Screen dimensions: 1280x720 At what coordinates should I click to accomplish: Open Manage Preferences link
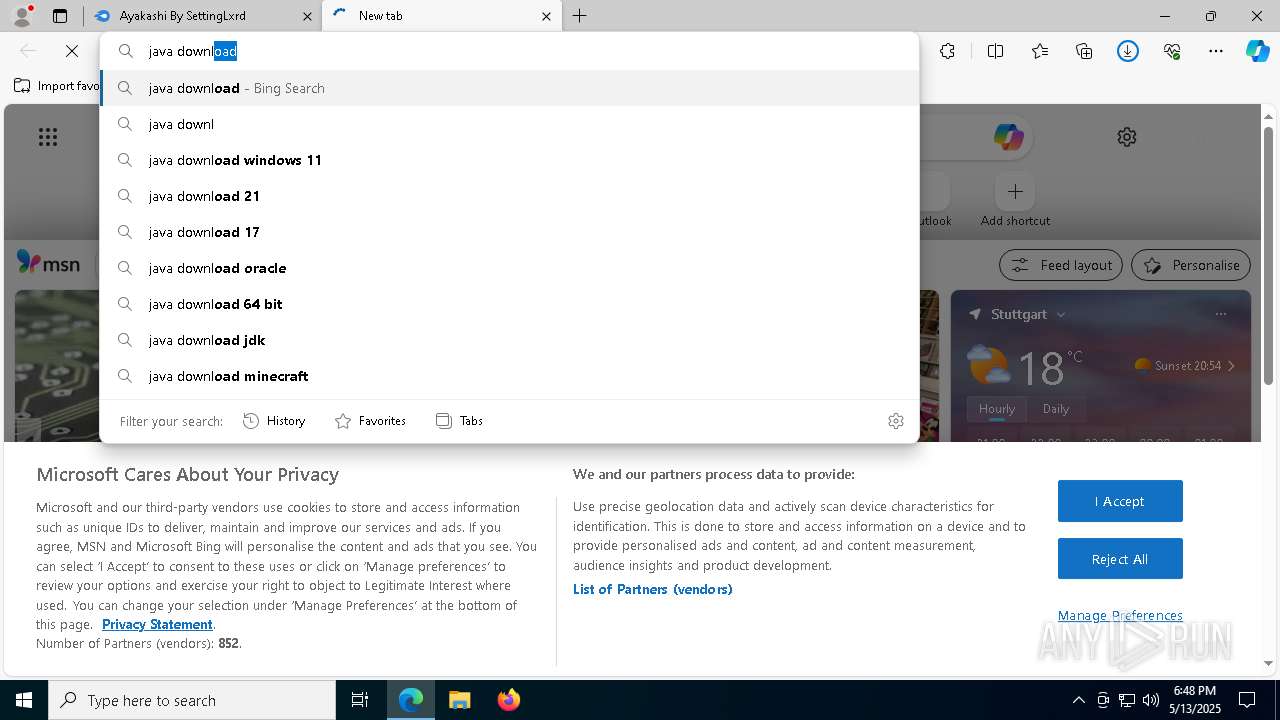[x=1120, y=615]
